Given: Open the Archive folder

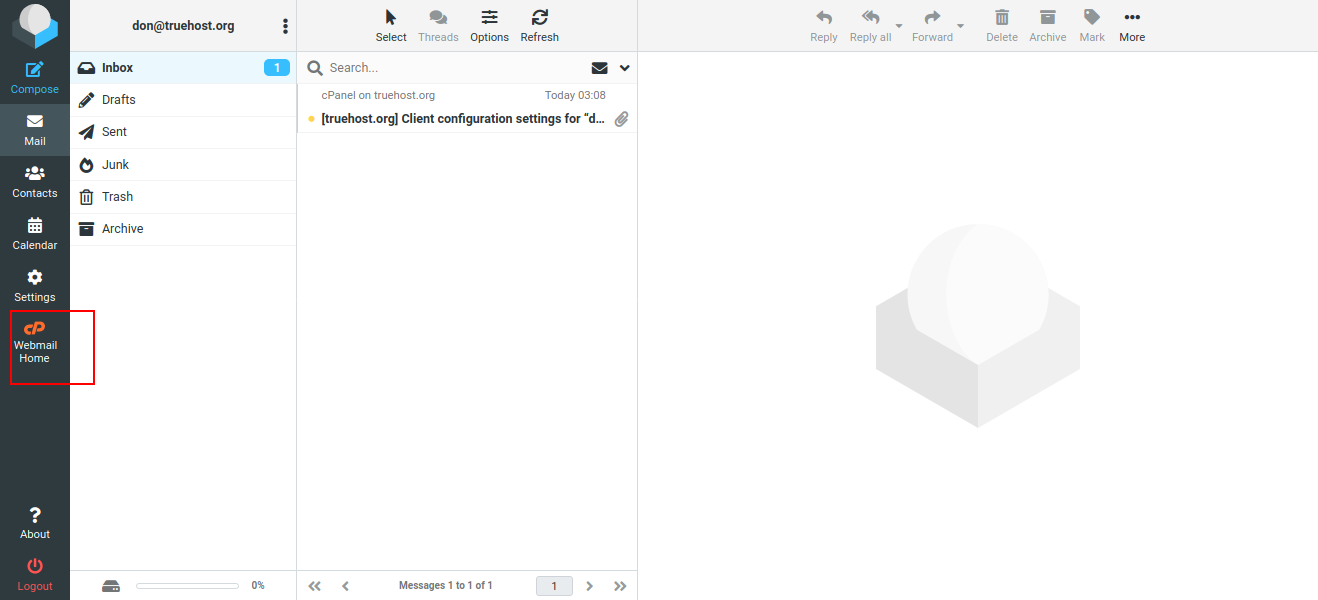Looking at the screenshot, I should pyautogui.click(x=183, y=229).
